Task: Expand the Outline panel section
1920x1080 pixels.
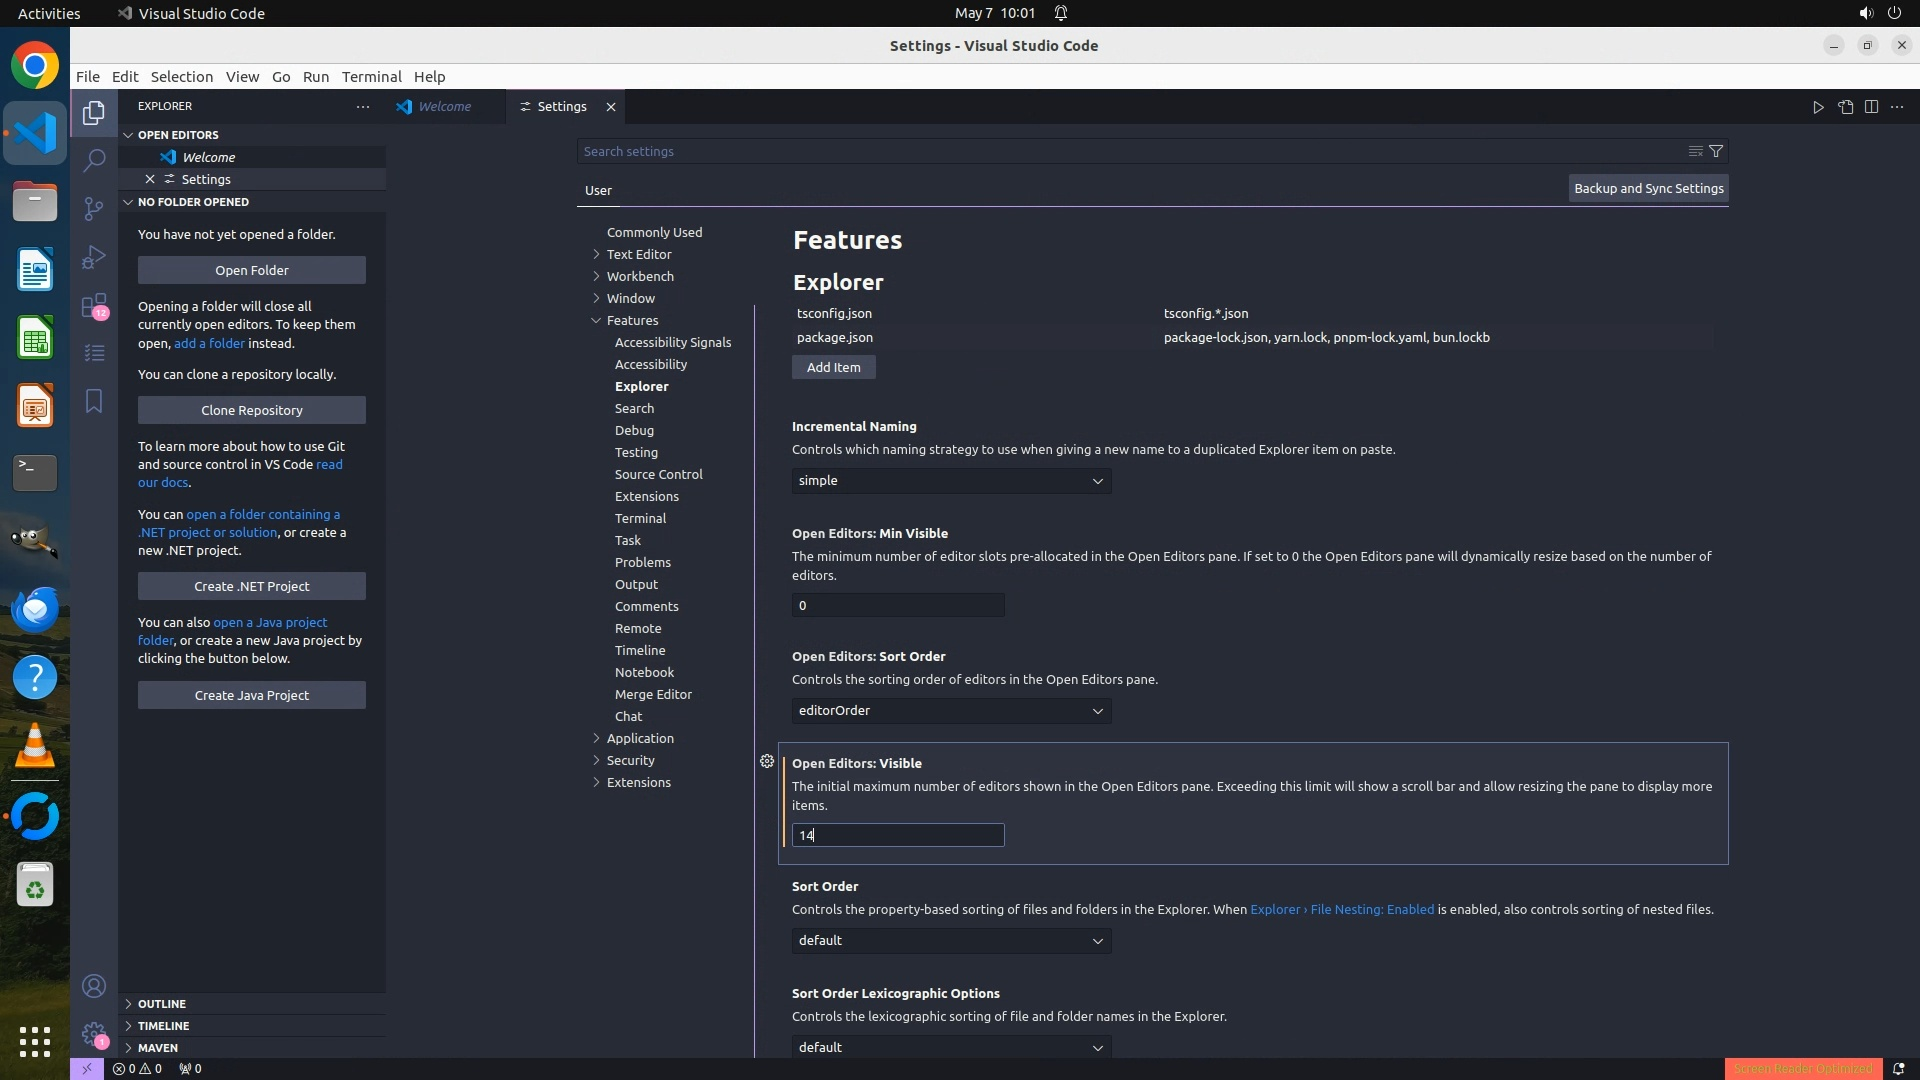Action: click(162, 1003)
